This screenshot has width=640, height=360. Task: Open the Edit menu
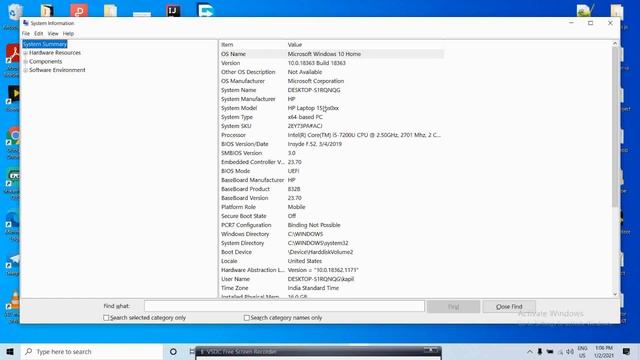point(39,33)
